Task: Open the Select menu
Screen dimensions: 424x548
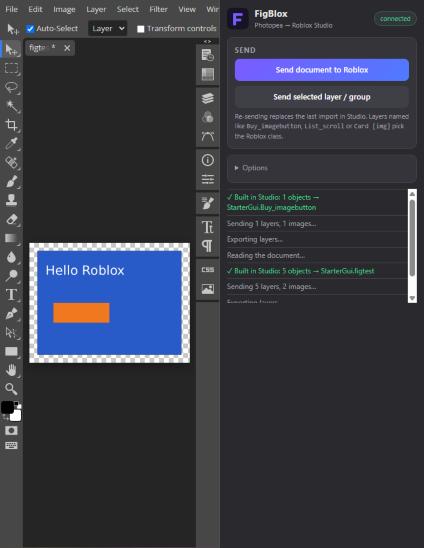Action: tap(128, 9)
